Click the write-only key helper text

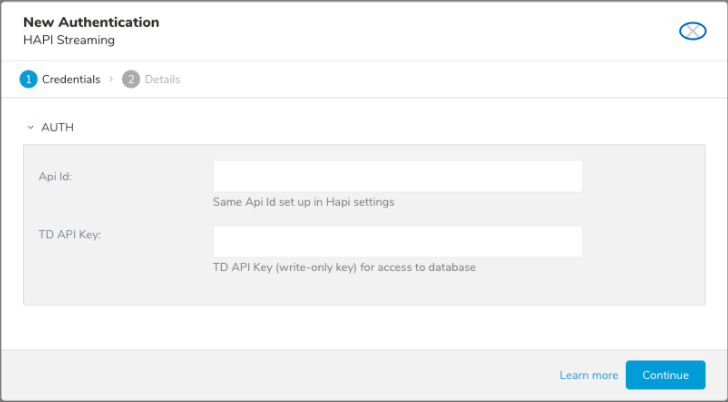click(x=344, y=267)
